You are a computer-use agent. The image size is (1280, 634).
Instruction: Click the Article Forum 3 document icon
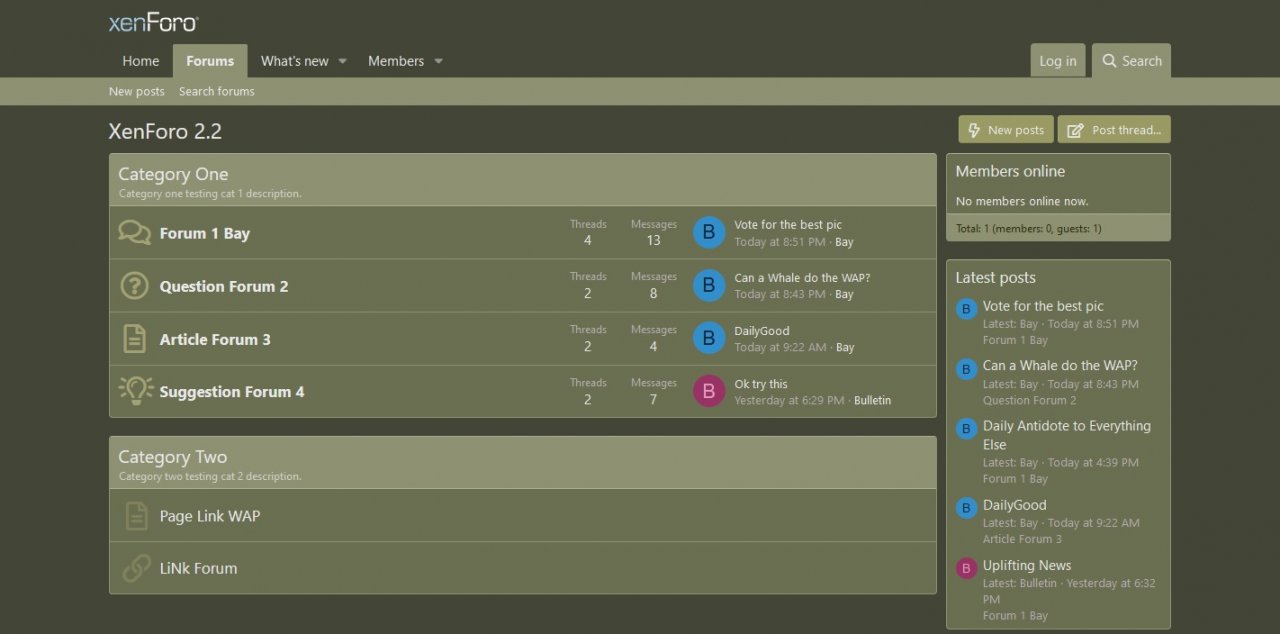point(135,339)
